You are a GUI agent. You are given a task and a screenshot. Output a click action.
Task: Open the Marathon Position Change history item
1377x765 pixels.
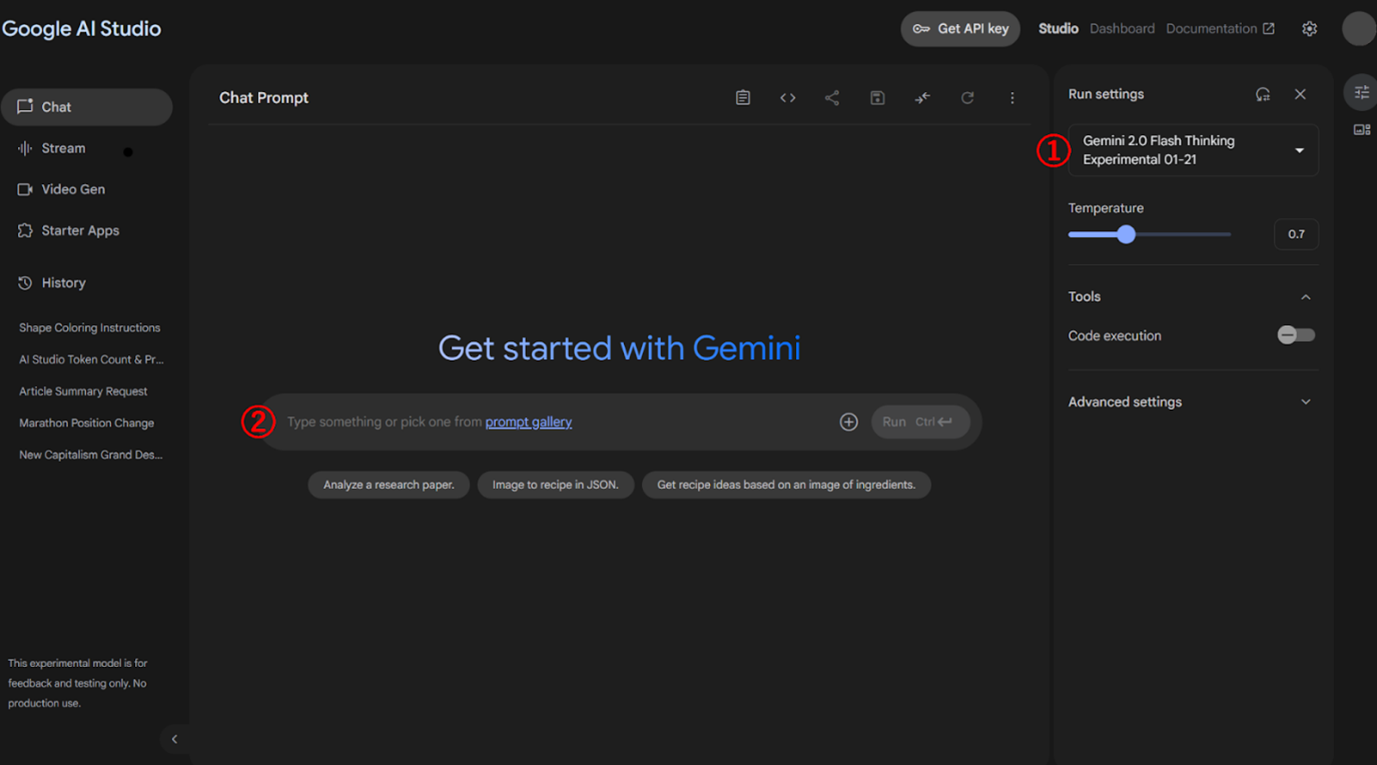pos(86,423)
